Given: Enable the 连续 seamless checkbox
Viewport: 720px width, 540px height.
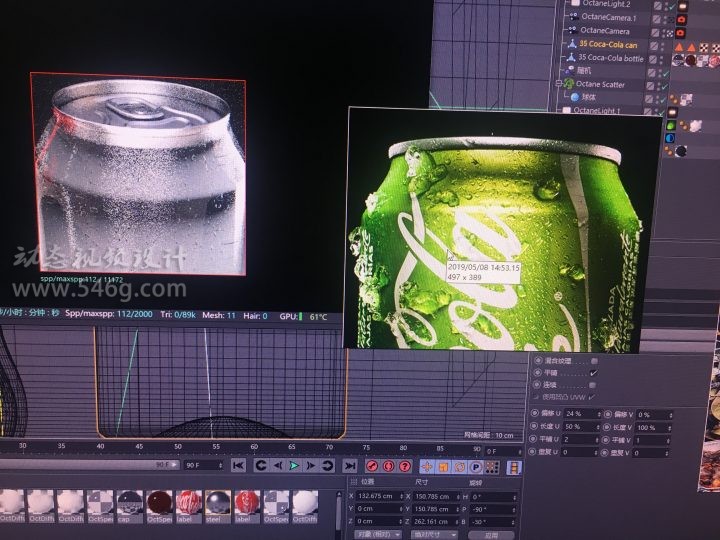Looking at the screenshot, I should (x=592, y=385).
